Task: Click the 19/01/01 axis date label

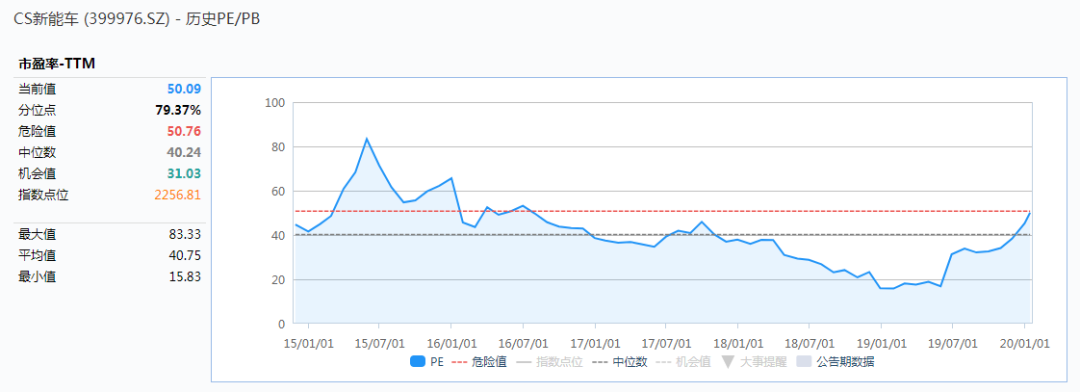Action: point(880,342)
